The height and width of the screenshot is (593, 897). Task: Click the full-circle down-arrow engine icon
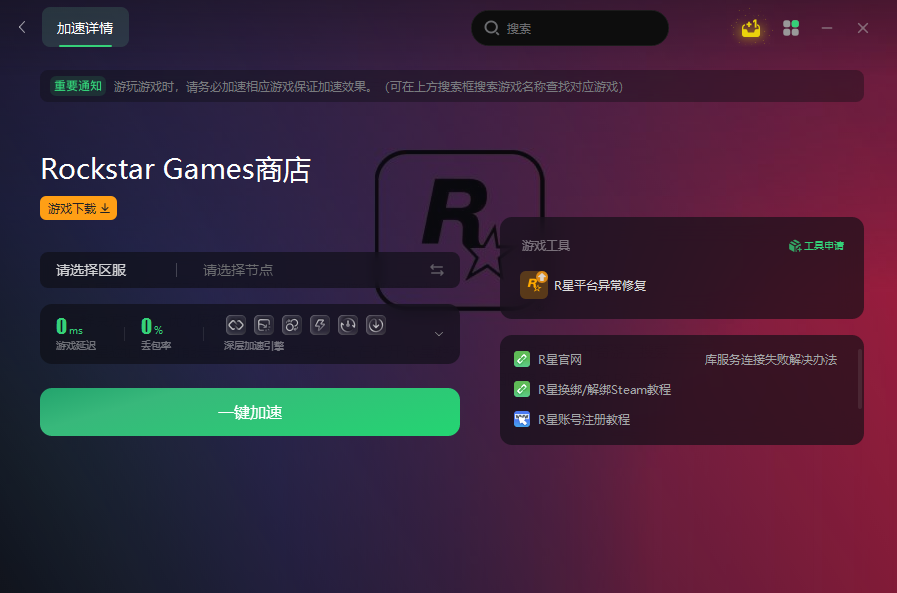tap(376, 325)
